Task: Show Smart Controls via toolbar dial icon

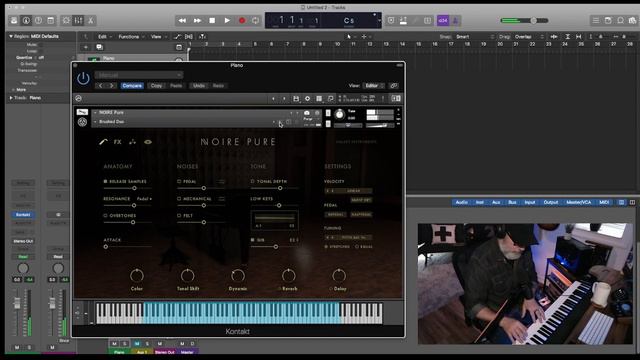Action: coord(66,20)
